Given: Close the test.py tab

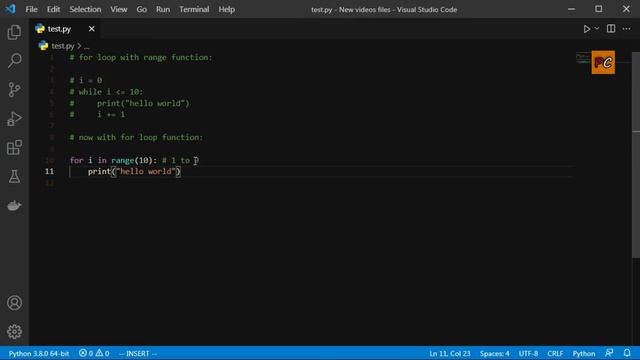Looking at the screenshot, I should click(x=91, y=29).
